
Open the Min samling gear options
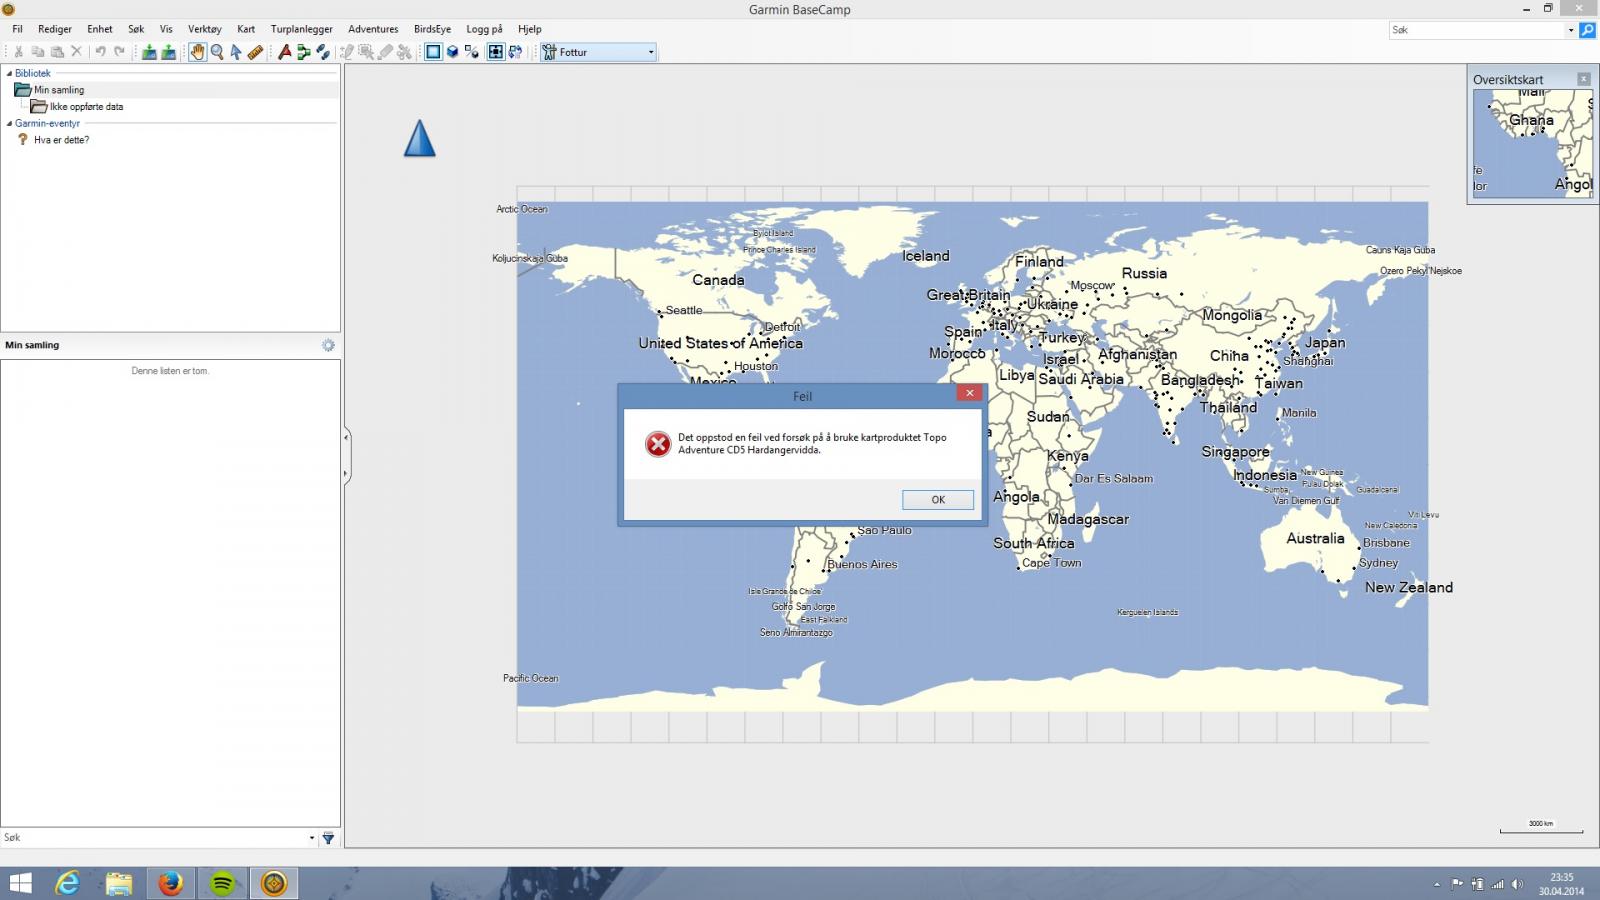(328, 345)
